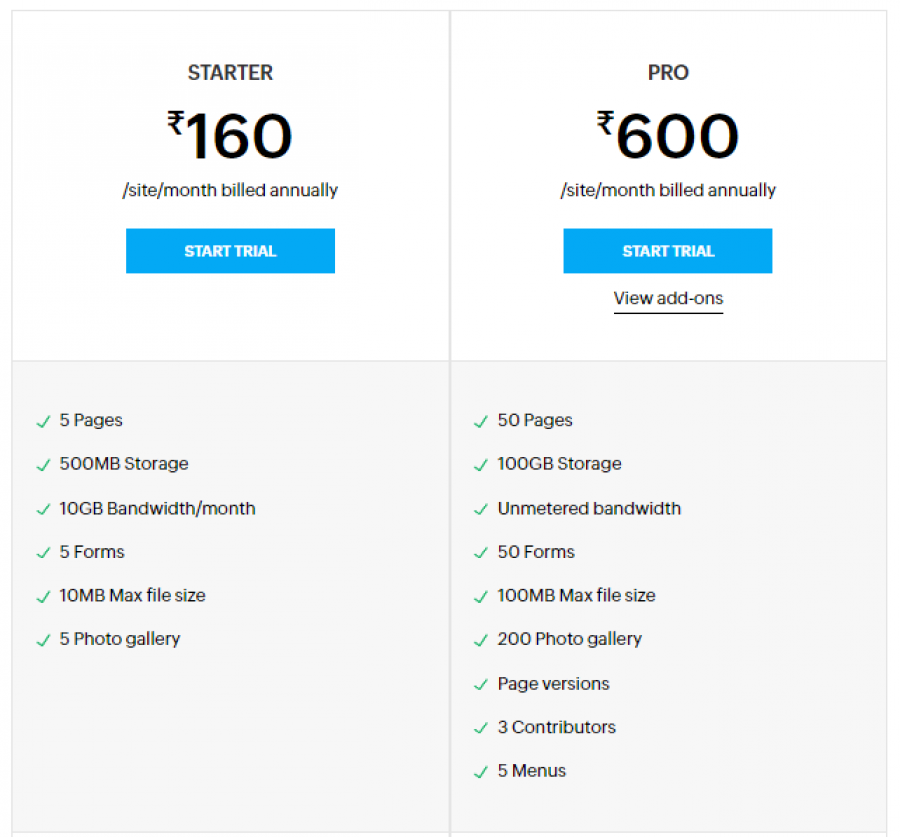Viewport: 900px width, 837px height.
Task: Select the 10MB Max file size text
Action: click(132, 595)
